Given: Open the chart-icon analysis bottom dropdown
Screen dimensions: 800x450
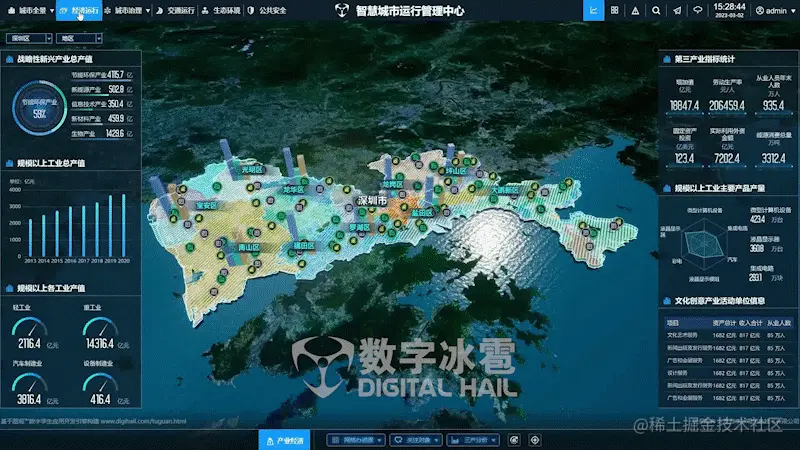Looking at the screenshot, I should pyautogui.click(x=473, y=440).
